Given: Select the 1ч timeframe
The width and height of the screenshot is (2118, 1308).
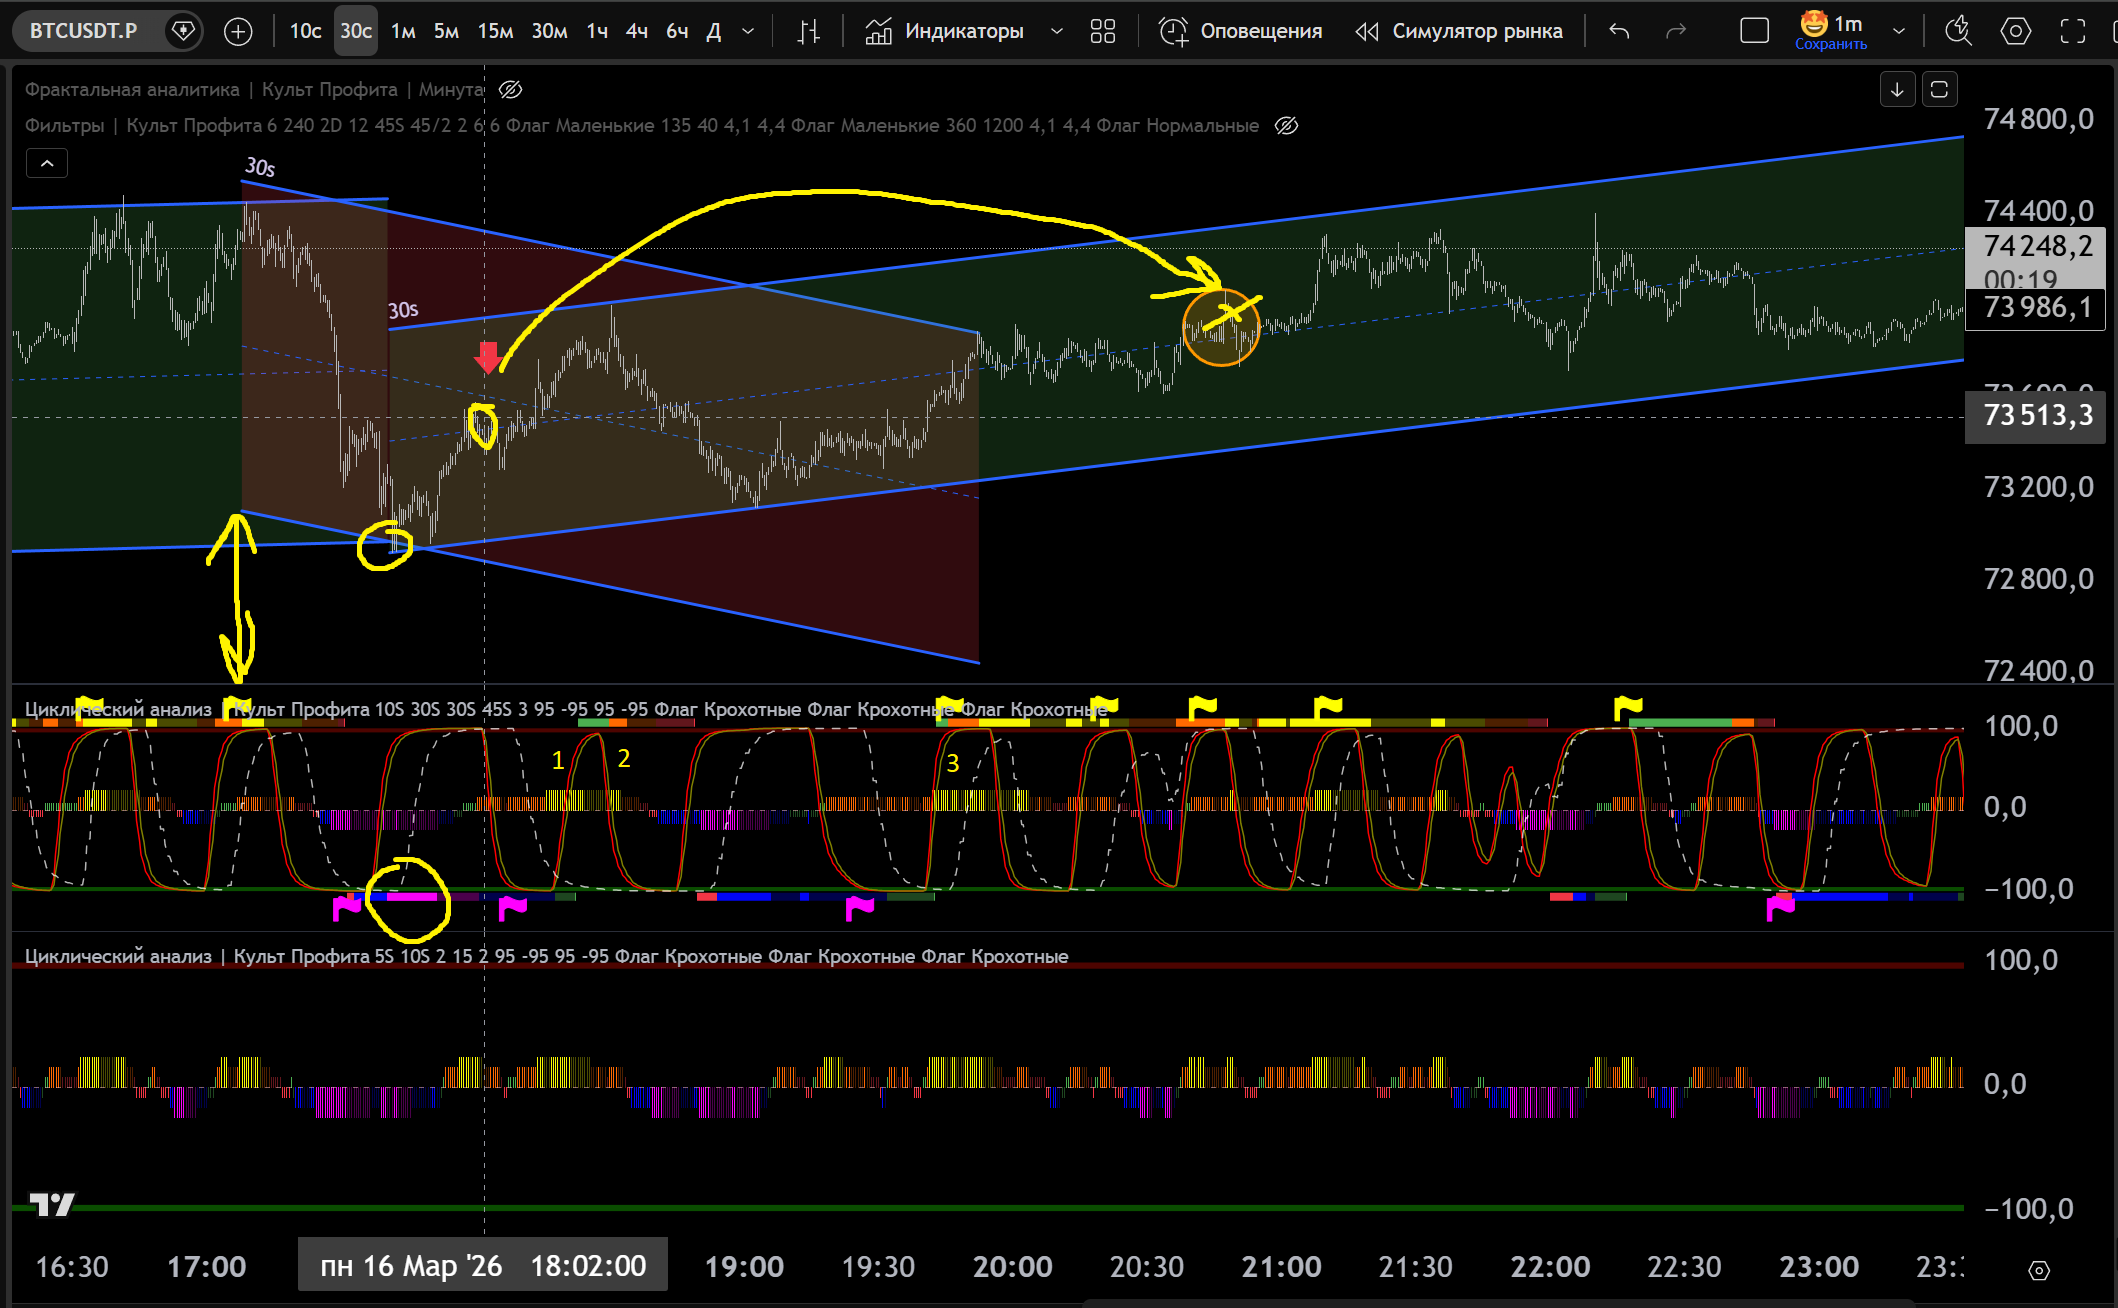Looking at the screenshot, I should click(597, 31).
